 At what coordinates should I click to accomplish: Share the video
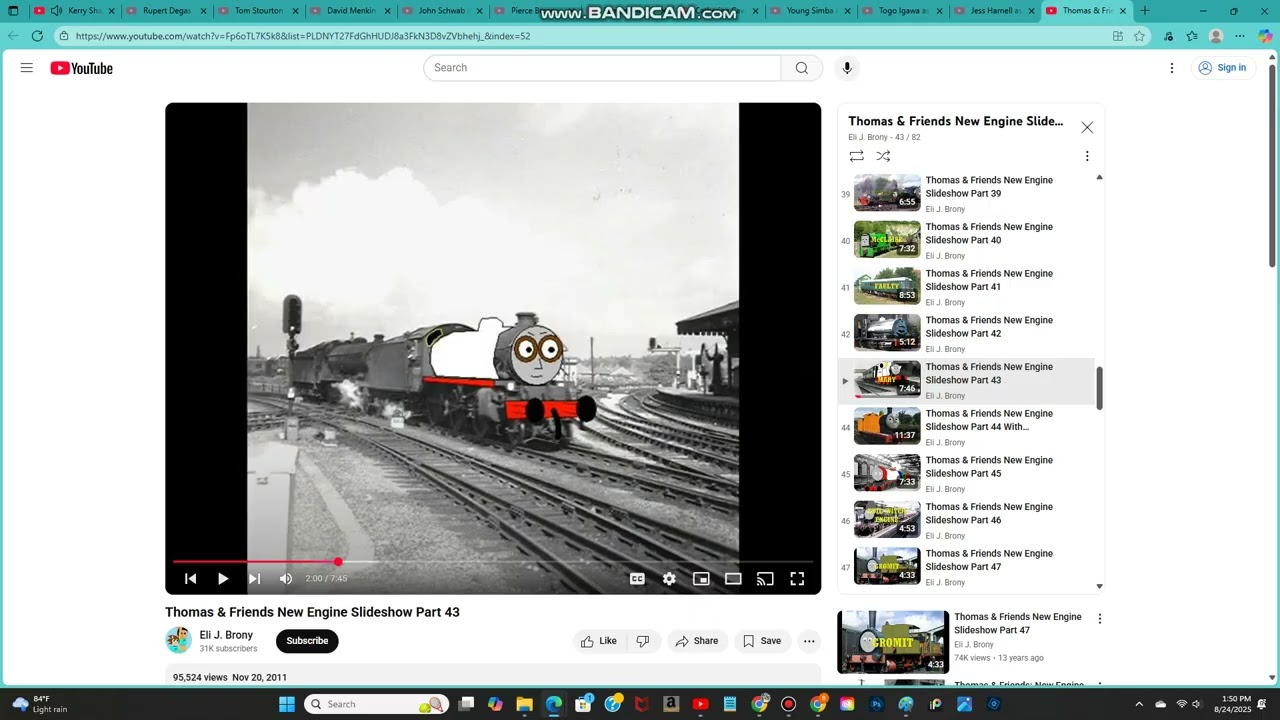696,641
